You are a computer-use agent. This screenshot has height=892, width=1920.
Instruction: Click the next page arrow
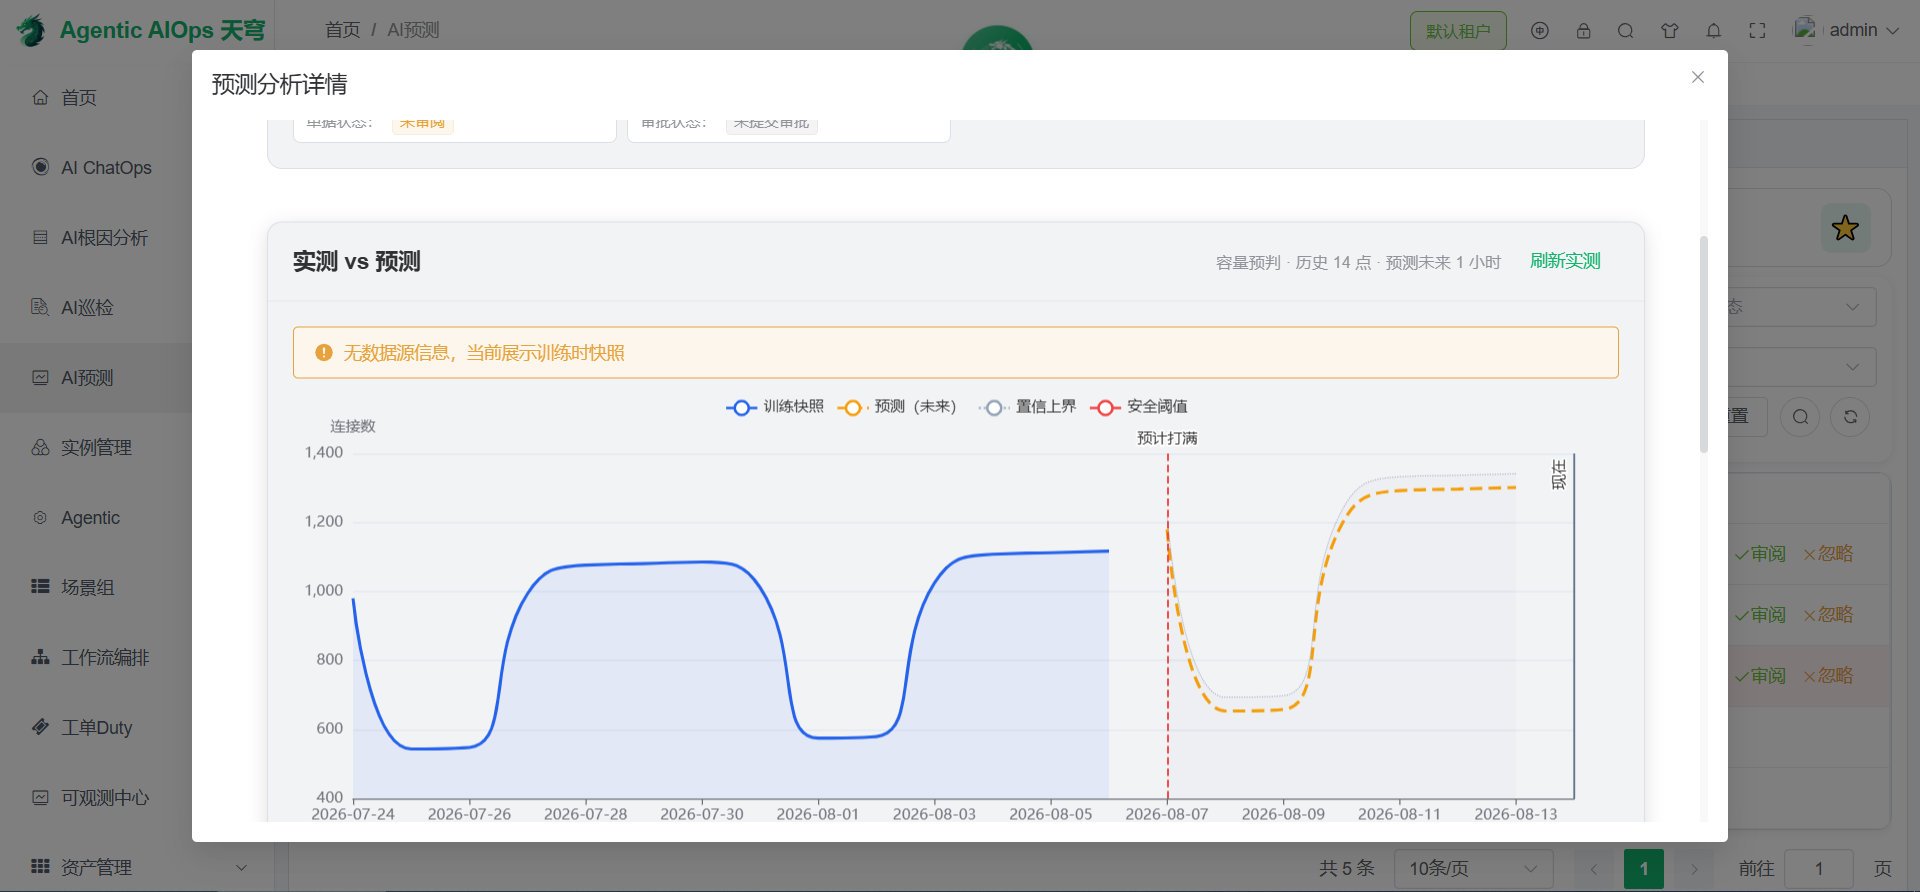(x=1694, y=869)
